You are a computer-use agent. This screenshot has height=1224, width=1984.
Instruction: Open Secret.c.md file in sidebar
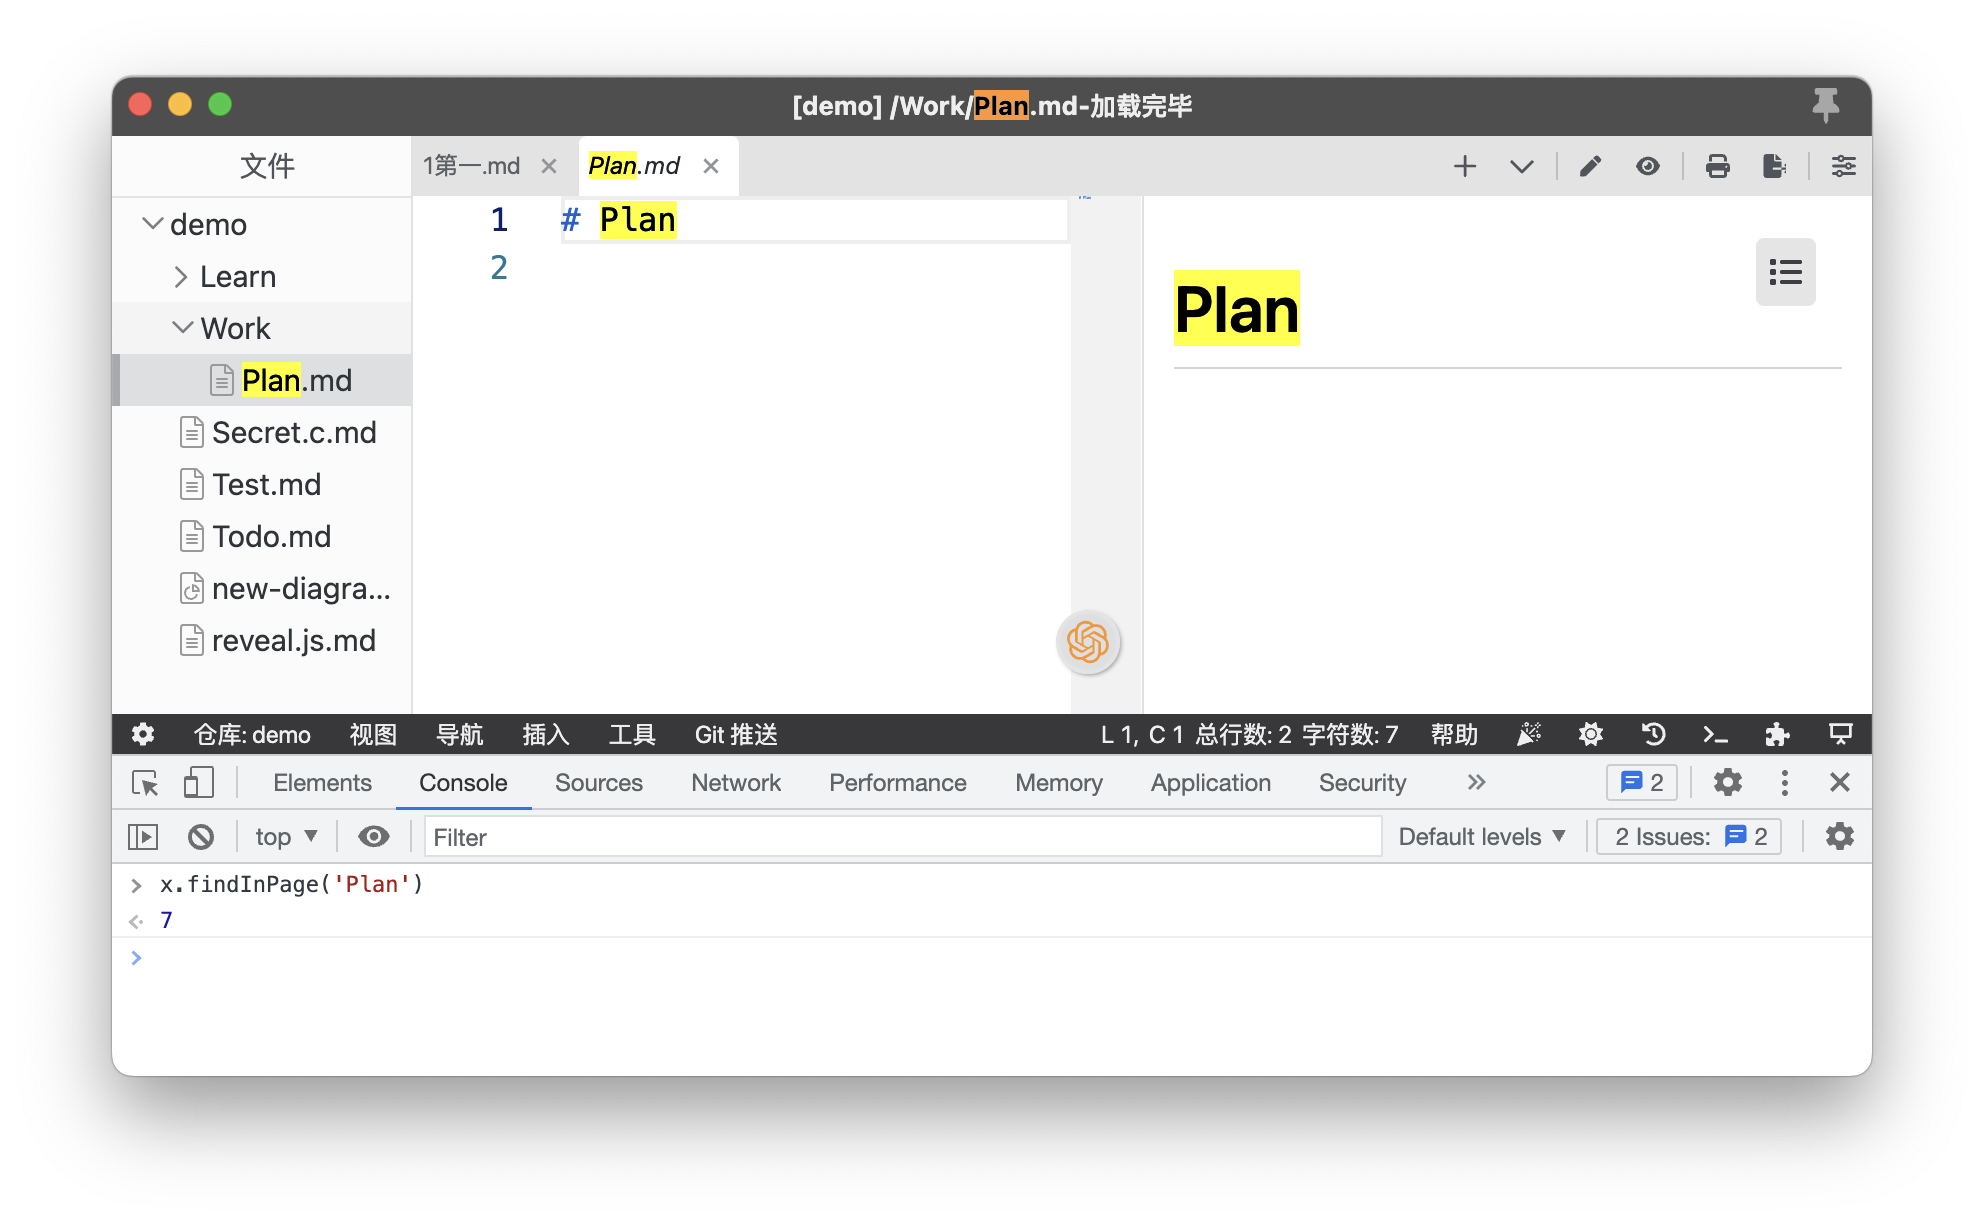pos(293,433)
